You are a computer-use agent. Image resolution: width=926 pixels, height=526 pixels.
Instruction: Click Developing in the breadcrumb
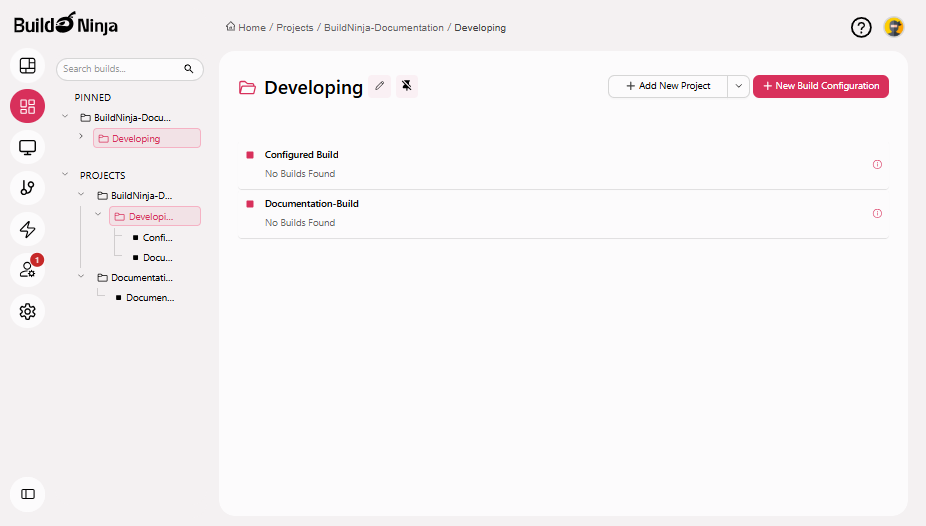[480, 28]
